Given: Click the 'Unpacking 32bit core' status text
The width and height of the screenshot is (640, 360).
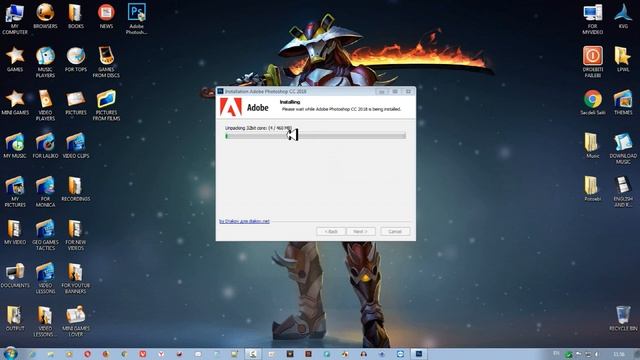Looking at the screenshot, I should click(x=258, y=128).
